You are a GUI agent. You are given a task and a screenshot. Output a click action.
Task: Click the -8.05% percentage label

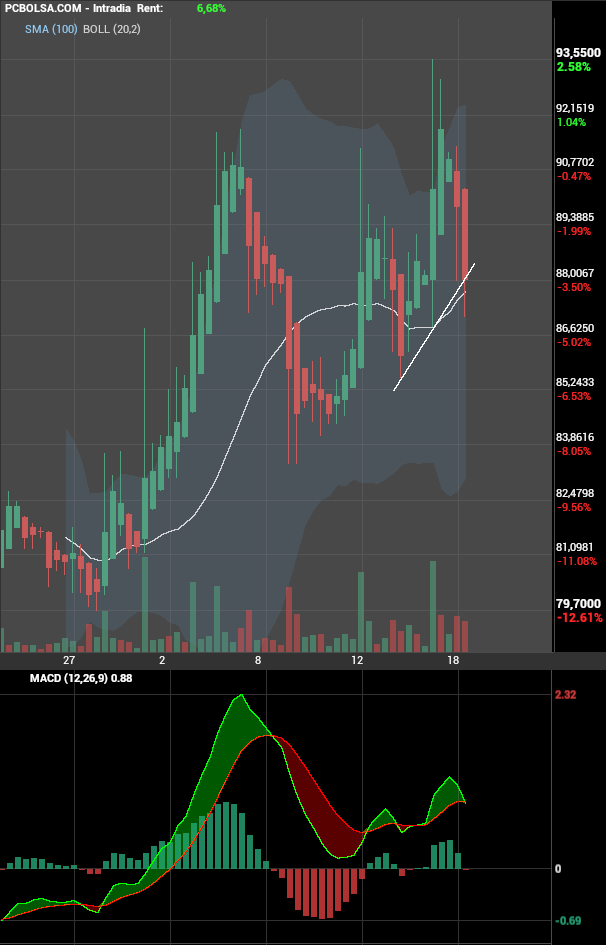point(573,451)
